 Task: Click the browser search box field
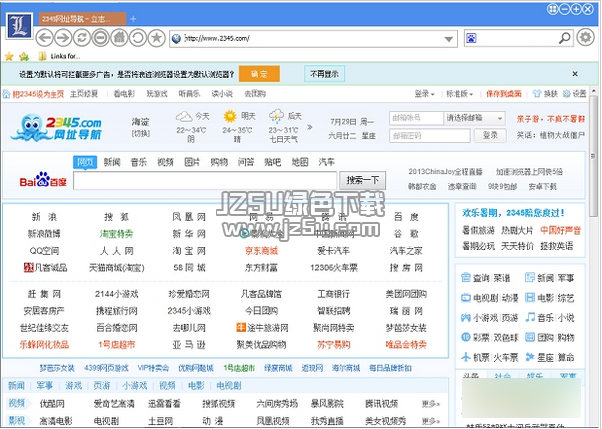tap(517, 38)
